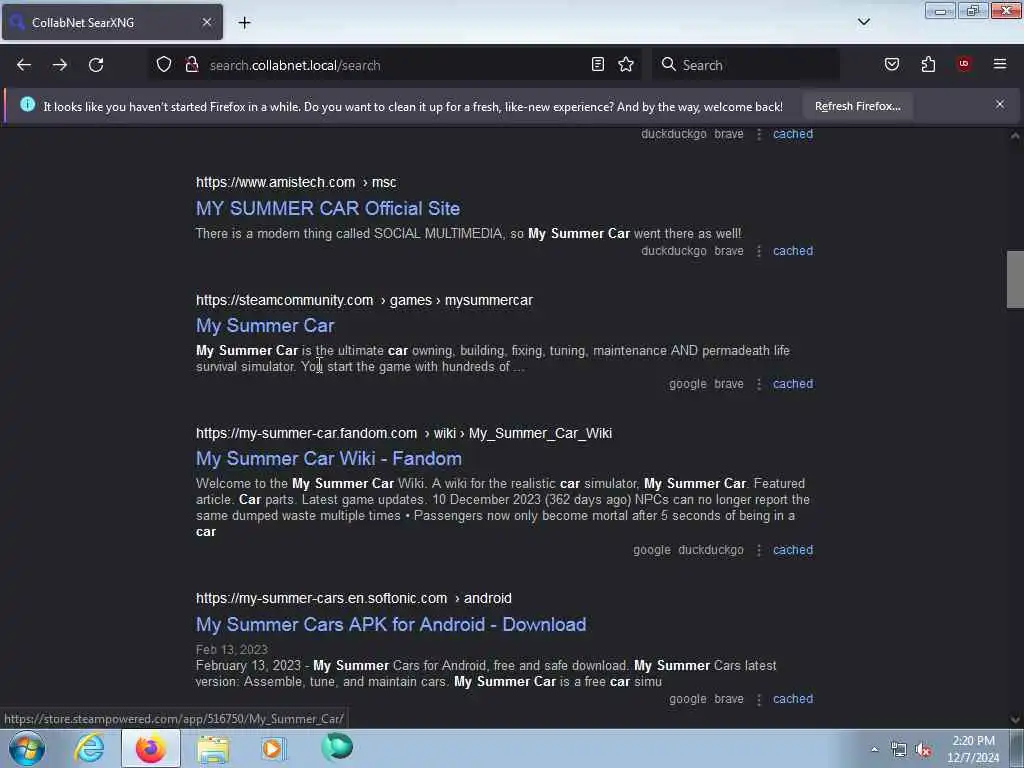1024x768 pixels.
Task: Launch Internet Explorer from the taskbar
Action: pyautogui.click(x=89, y=748)
